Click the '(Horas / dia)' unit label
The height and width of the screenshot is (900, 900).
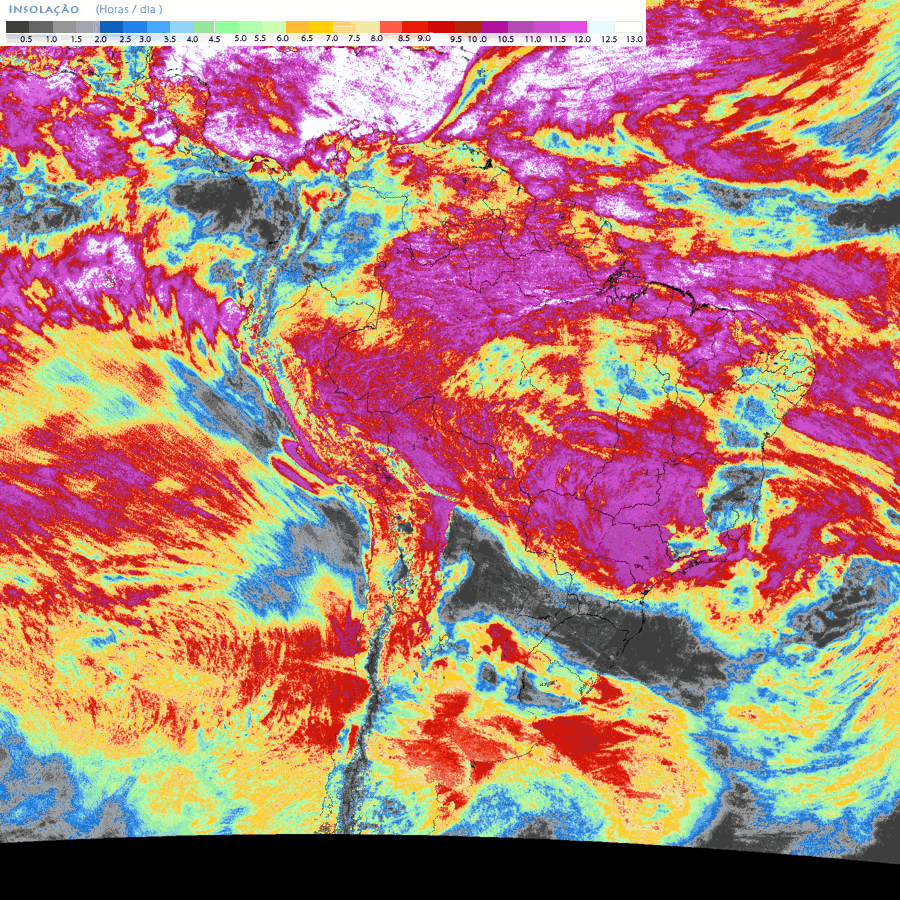pyautogui.click(x=129, y=10)
